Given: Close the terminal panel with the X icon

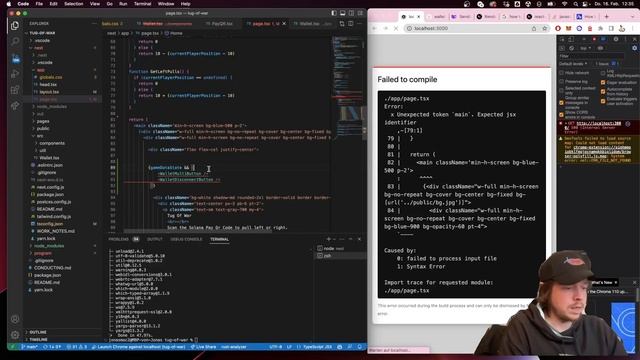Looking at the screenshot, I should coord(359,239).
